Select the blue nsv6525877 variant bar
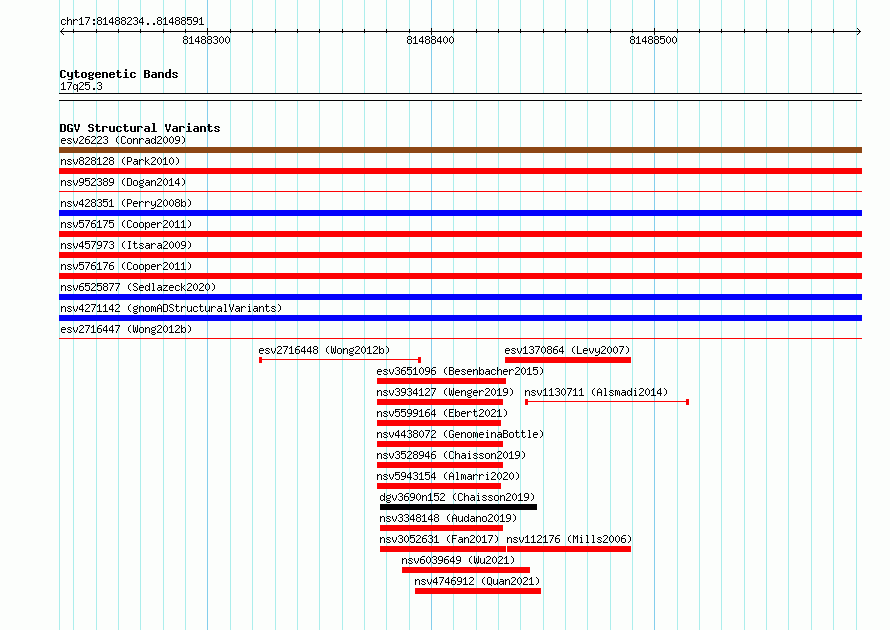Image resolution: width=890 pixels, height=630 pixels. 460,297
